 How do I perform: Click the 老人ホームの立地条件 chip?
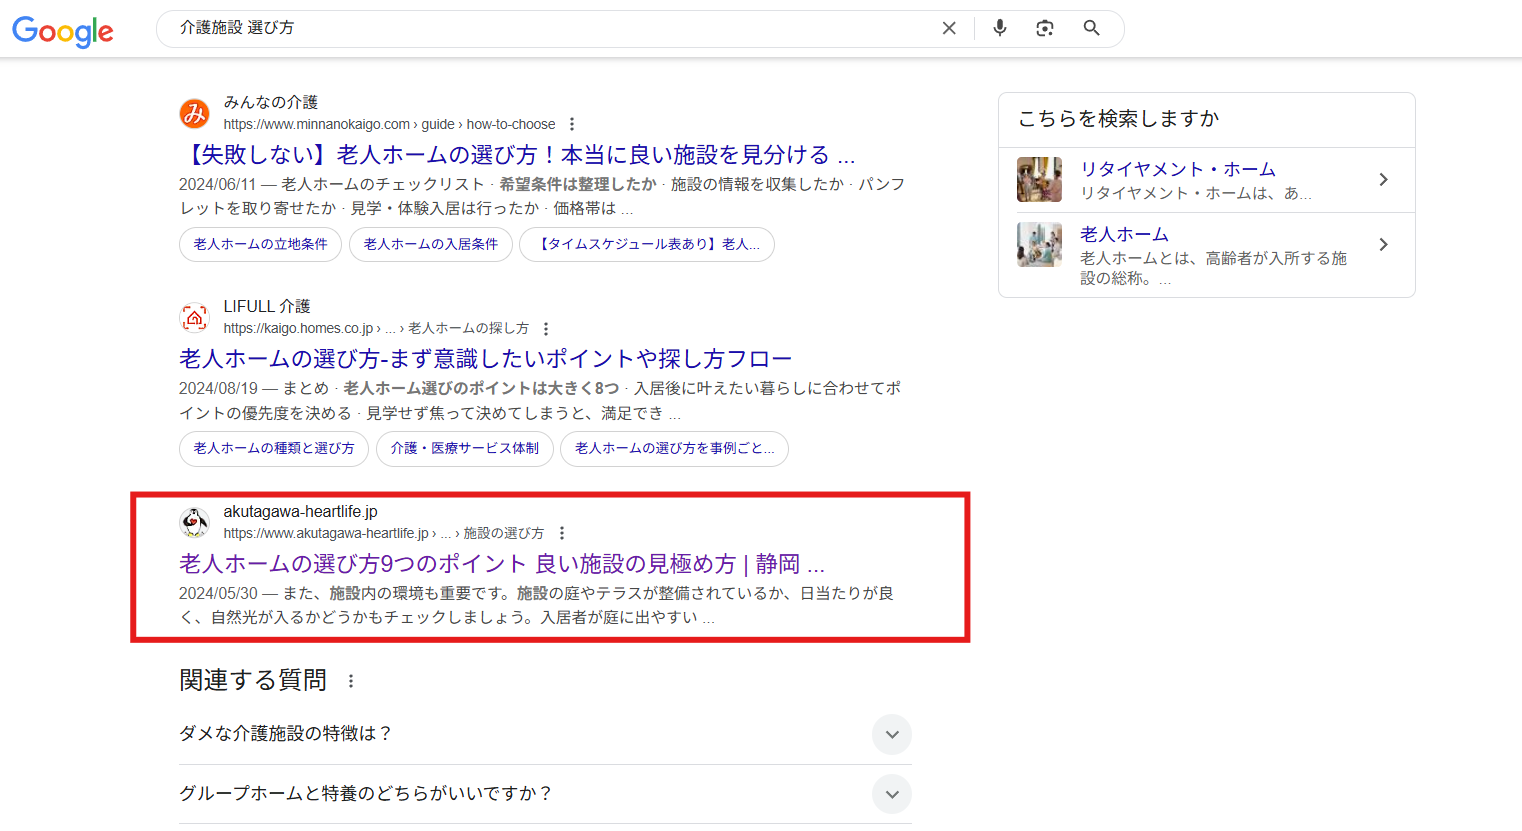260,245
